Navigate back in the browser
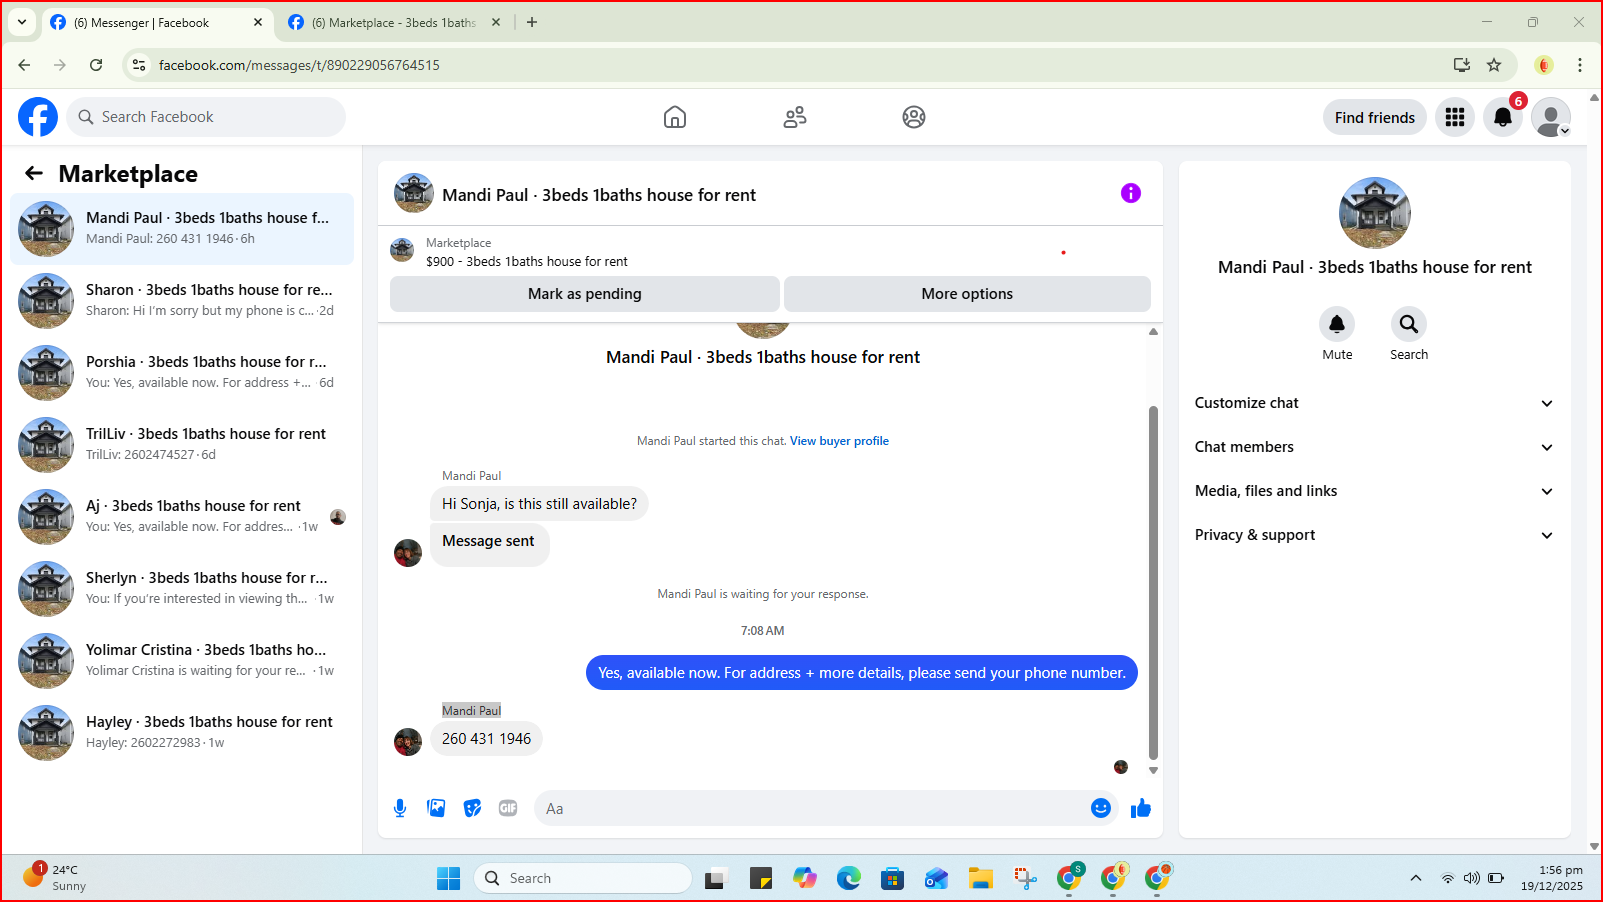Viewport: 1603px width, 902px height. (x=24, y=65)
